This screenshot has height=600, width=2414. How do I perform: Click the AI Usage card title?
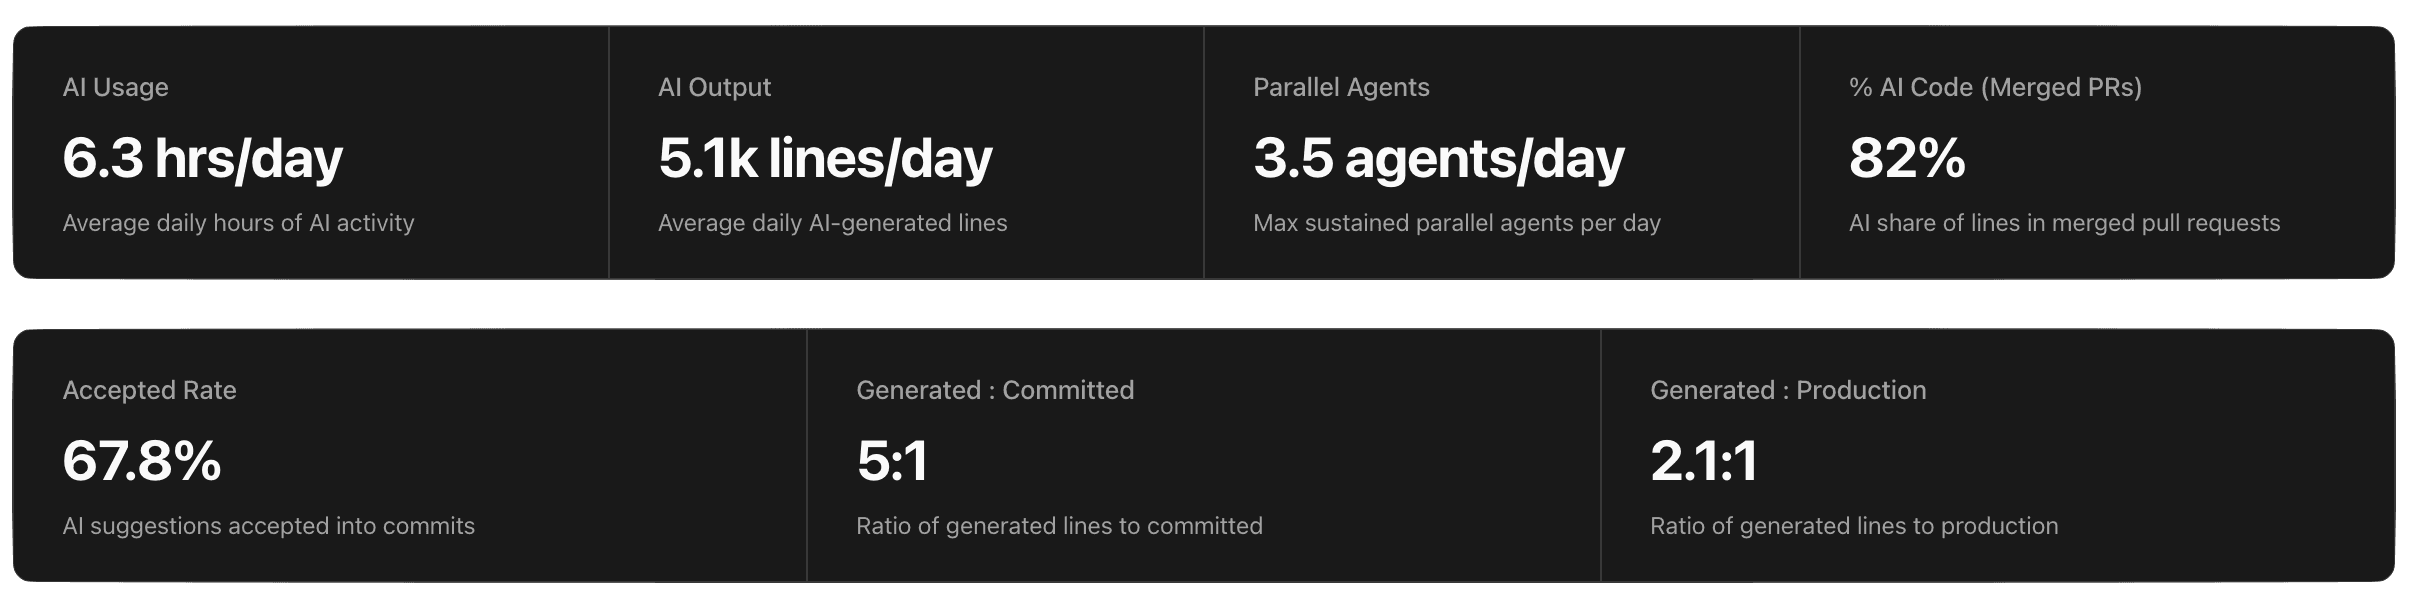115,88
